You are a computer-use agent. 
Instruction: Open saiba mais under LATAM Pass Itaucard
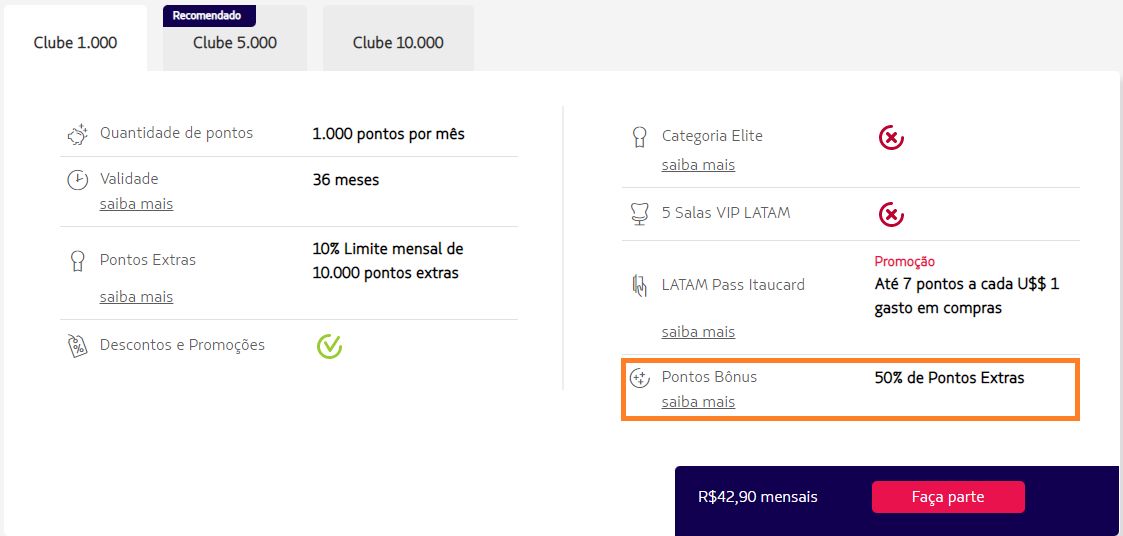coord(698,332)
